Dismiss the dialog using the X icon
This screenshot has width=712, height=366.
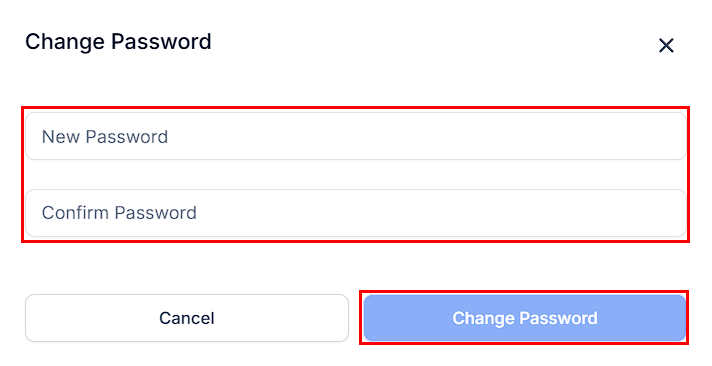[x=666, y=45]
